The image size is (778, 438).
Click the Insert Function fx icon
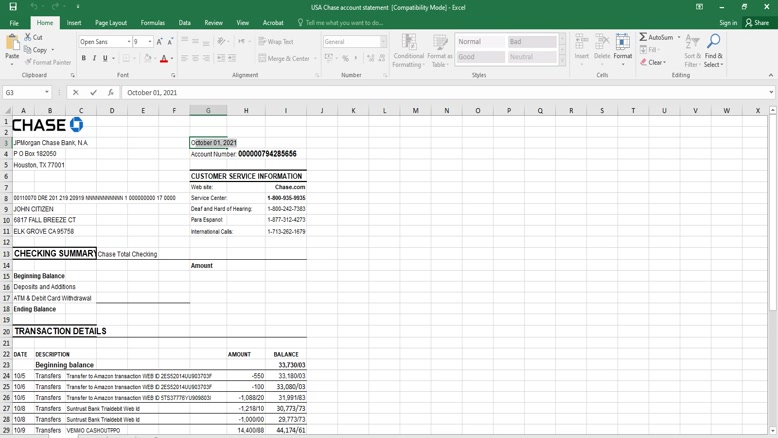click(x=110, y=93)
